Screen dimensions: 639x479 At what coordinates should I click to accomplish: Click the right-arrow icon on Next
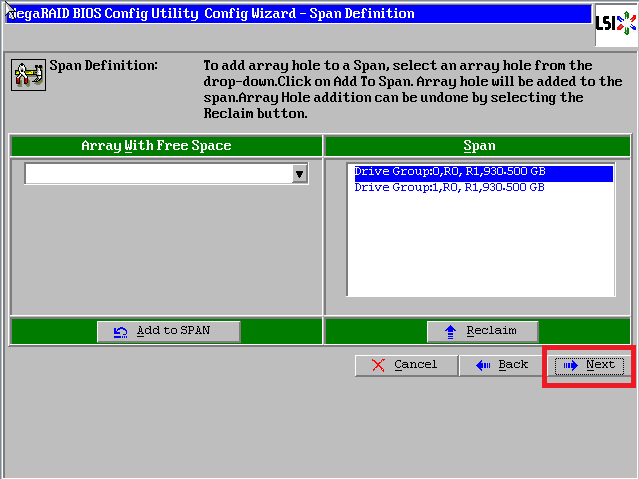570,365
